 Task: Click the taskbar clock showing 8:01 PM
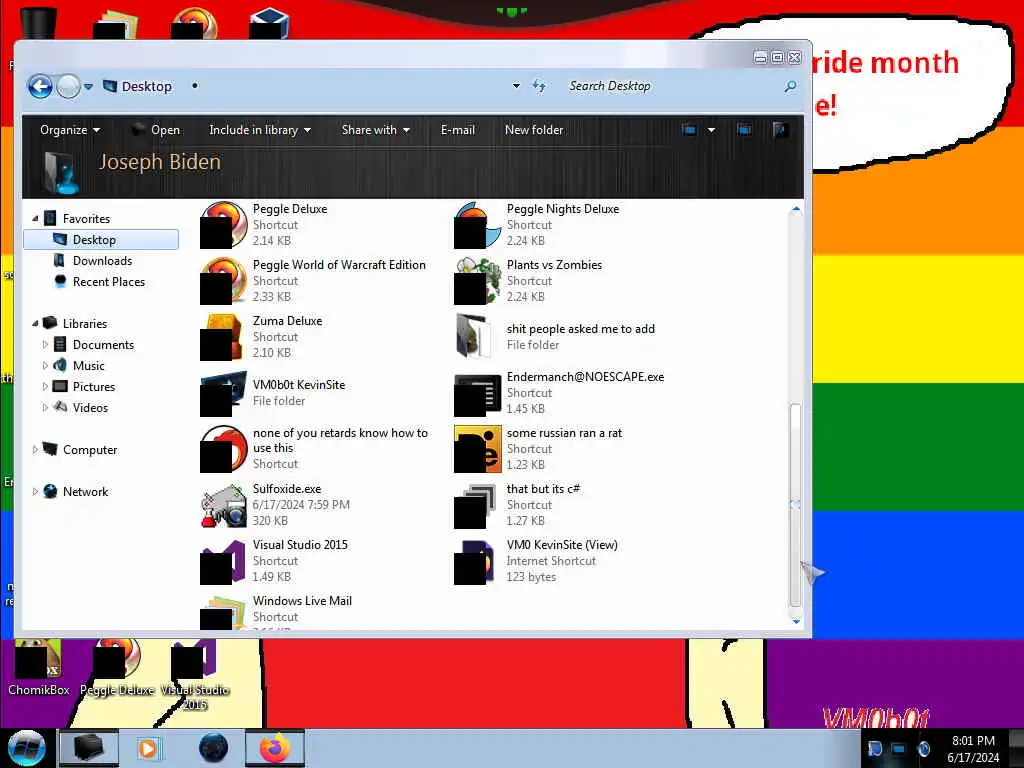pos(973,749)
